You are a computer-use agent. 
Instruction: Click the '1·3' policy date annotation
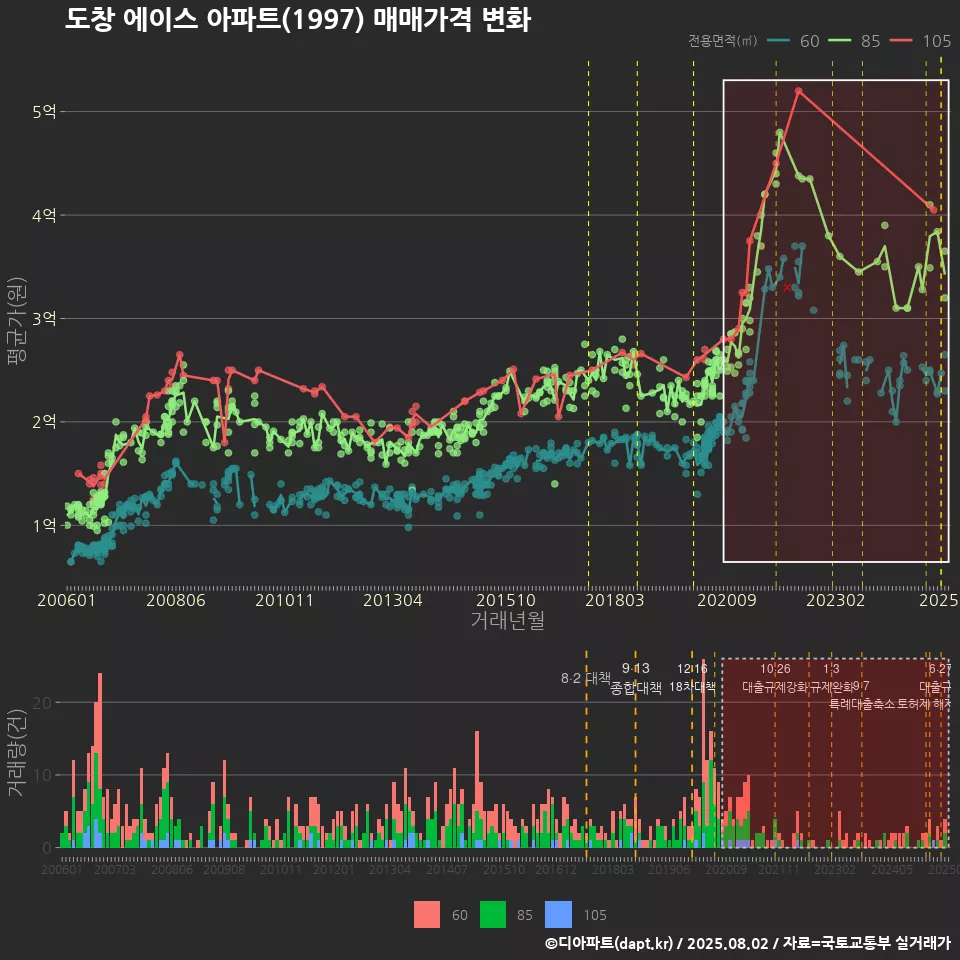click(x=831, y=668)
